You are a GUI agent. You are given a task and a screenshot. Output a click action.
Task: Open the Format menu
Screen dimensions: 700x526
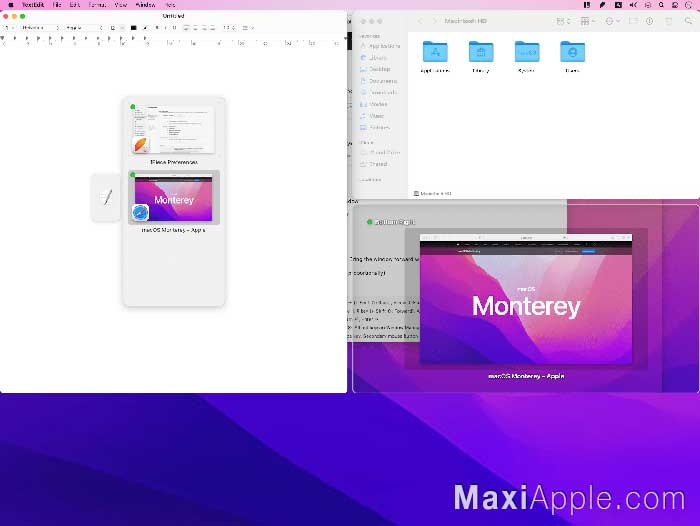point(97,5)
